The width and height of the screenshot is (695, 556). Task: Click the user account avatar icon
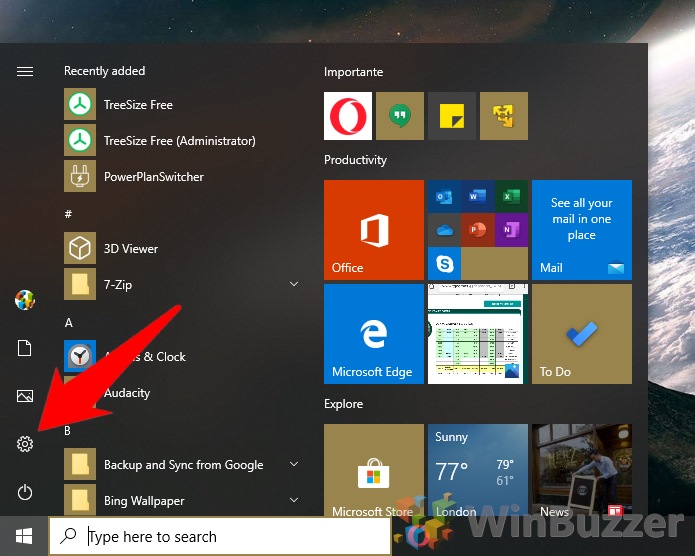pos(25,300)
